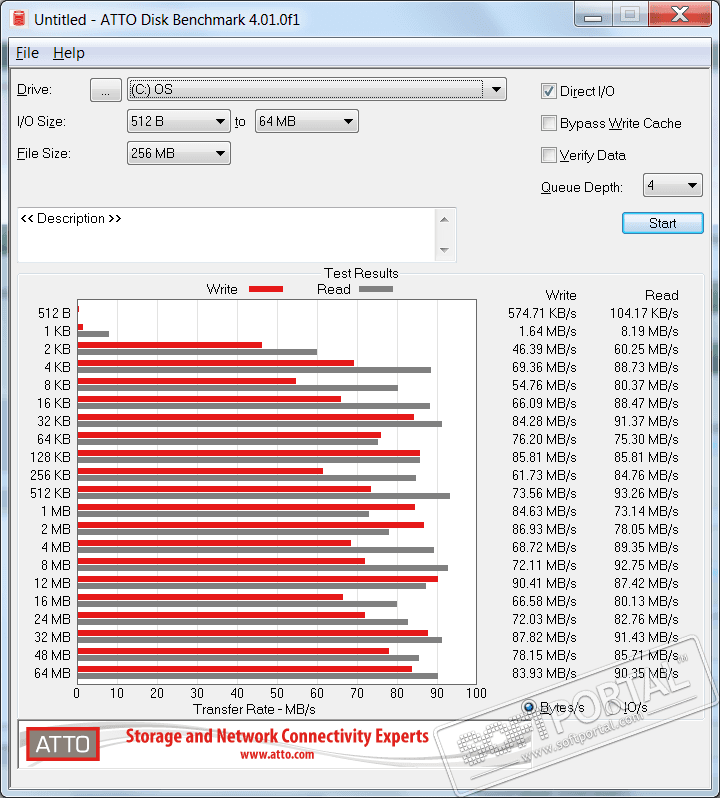Click the 84.63 MB/s write value

click(x=544, y=511)
